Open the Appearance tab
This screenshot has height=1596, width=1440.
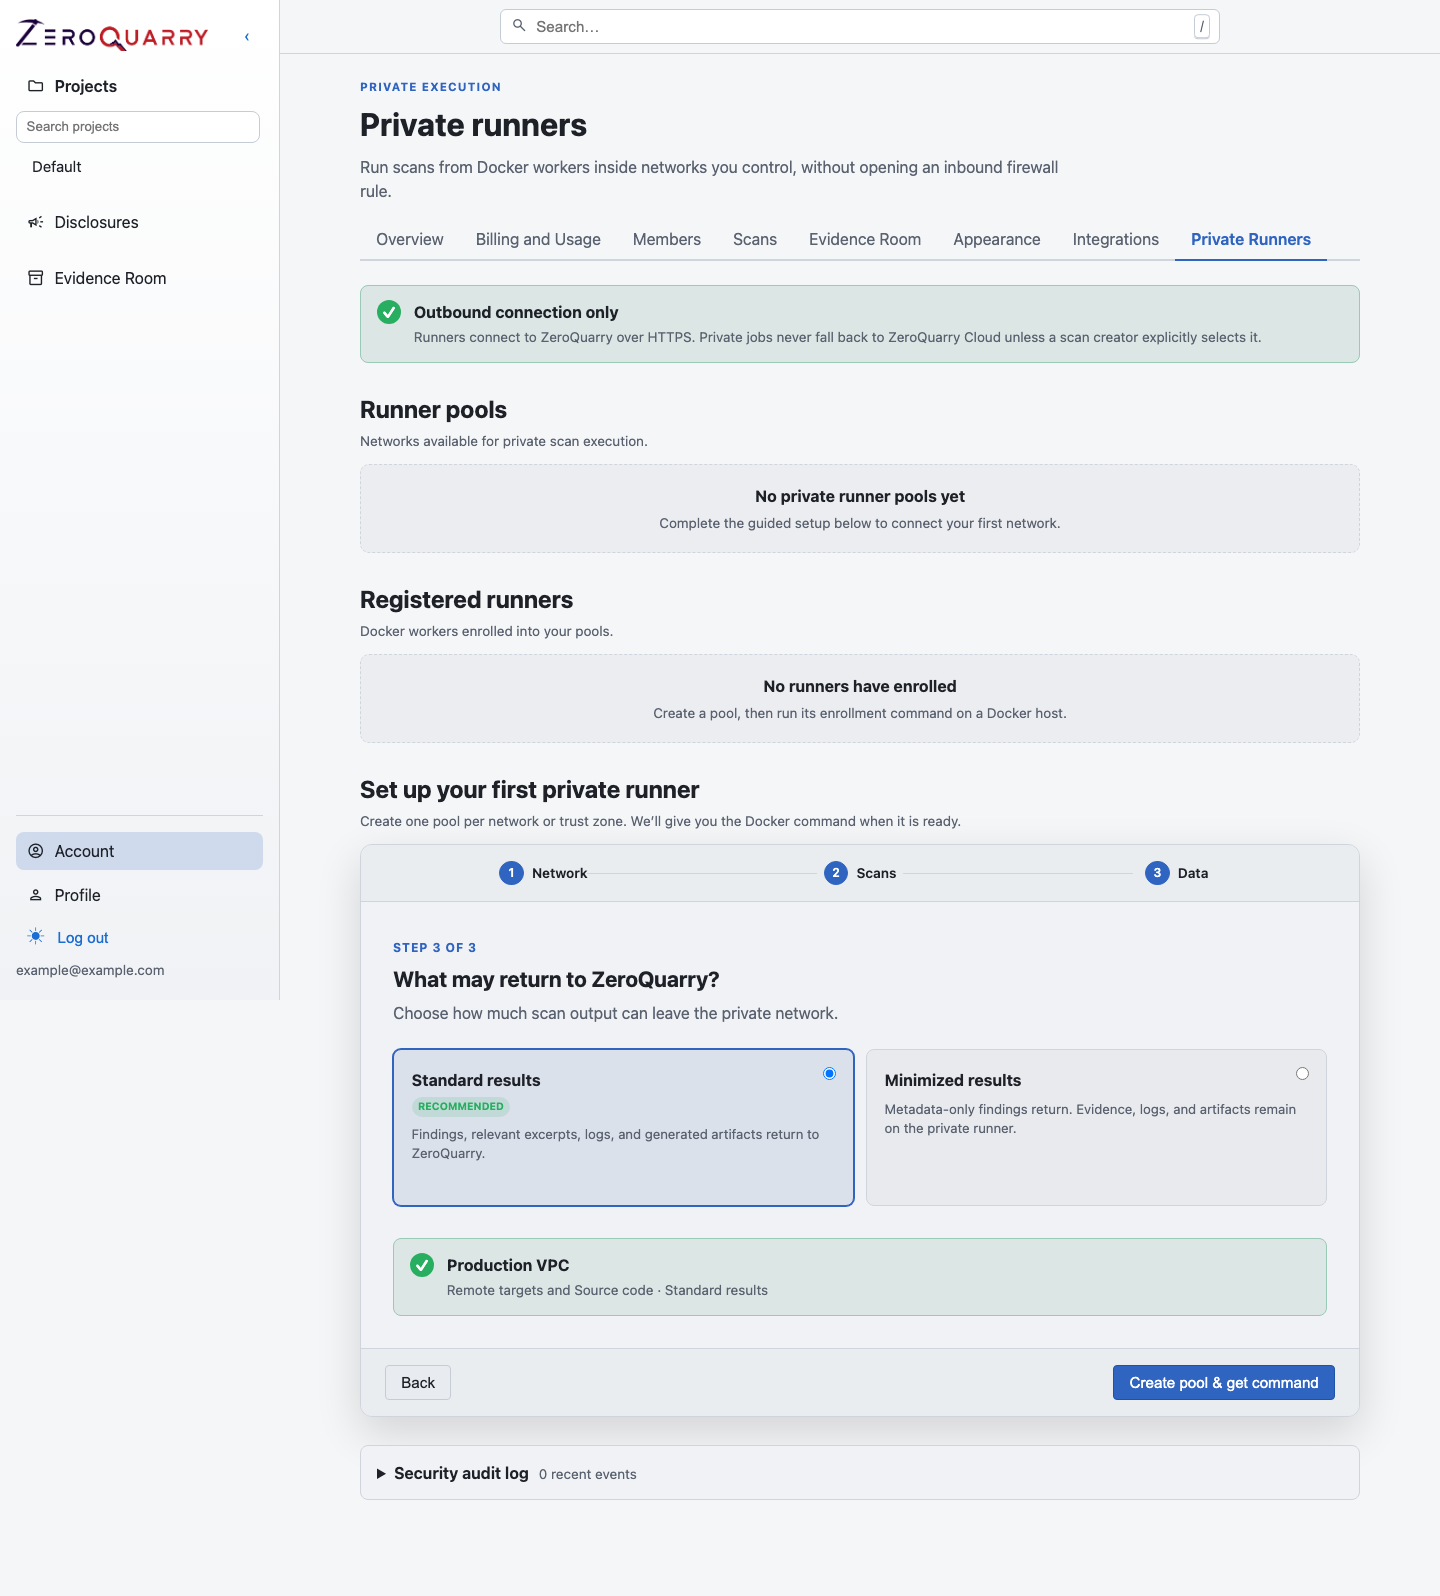click(997, 240)
